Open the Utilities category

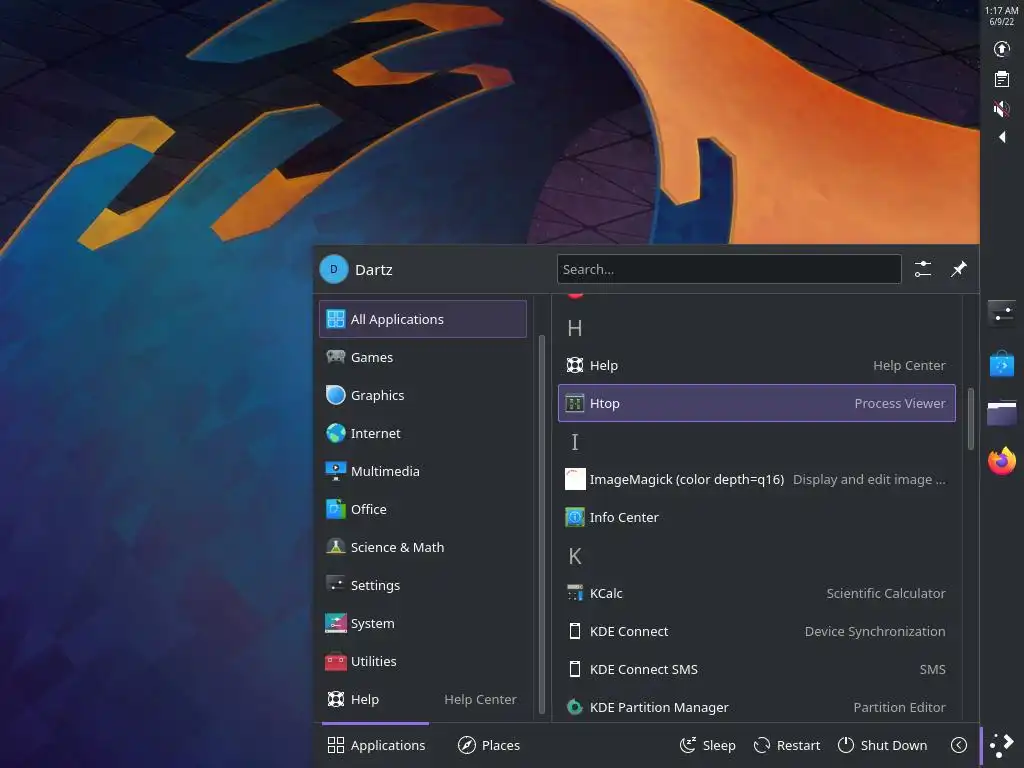point(423,661)
